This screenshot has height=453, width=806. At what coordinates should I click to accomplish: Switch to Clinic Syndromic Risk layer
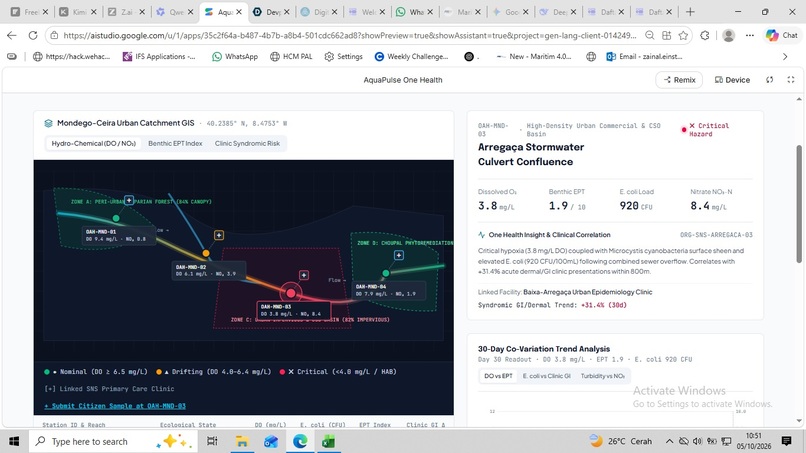click(247, 143)
